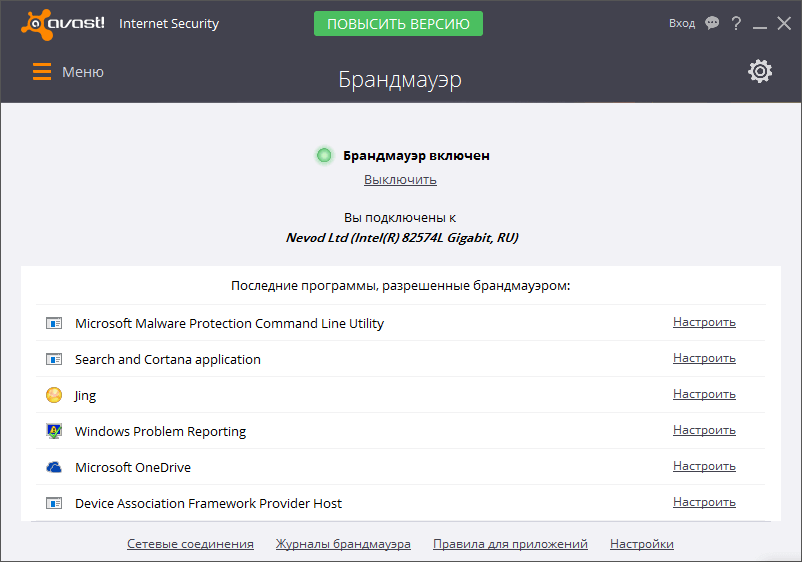Image resolution: width=802 pixels, height=562 pixels.
Task: Click the Jing application icon
Action: pos(54,395)
